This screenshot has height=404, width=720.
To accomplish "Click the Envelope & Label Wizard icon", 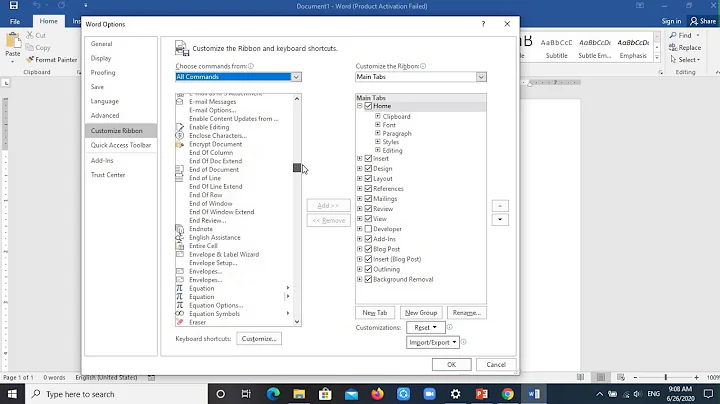I will [180, 254].
